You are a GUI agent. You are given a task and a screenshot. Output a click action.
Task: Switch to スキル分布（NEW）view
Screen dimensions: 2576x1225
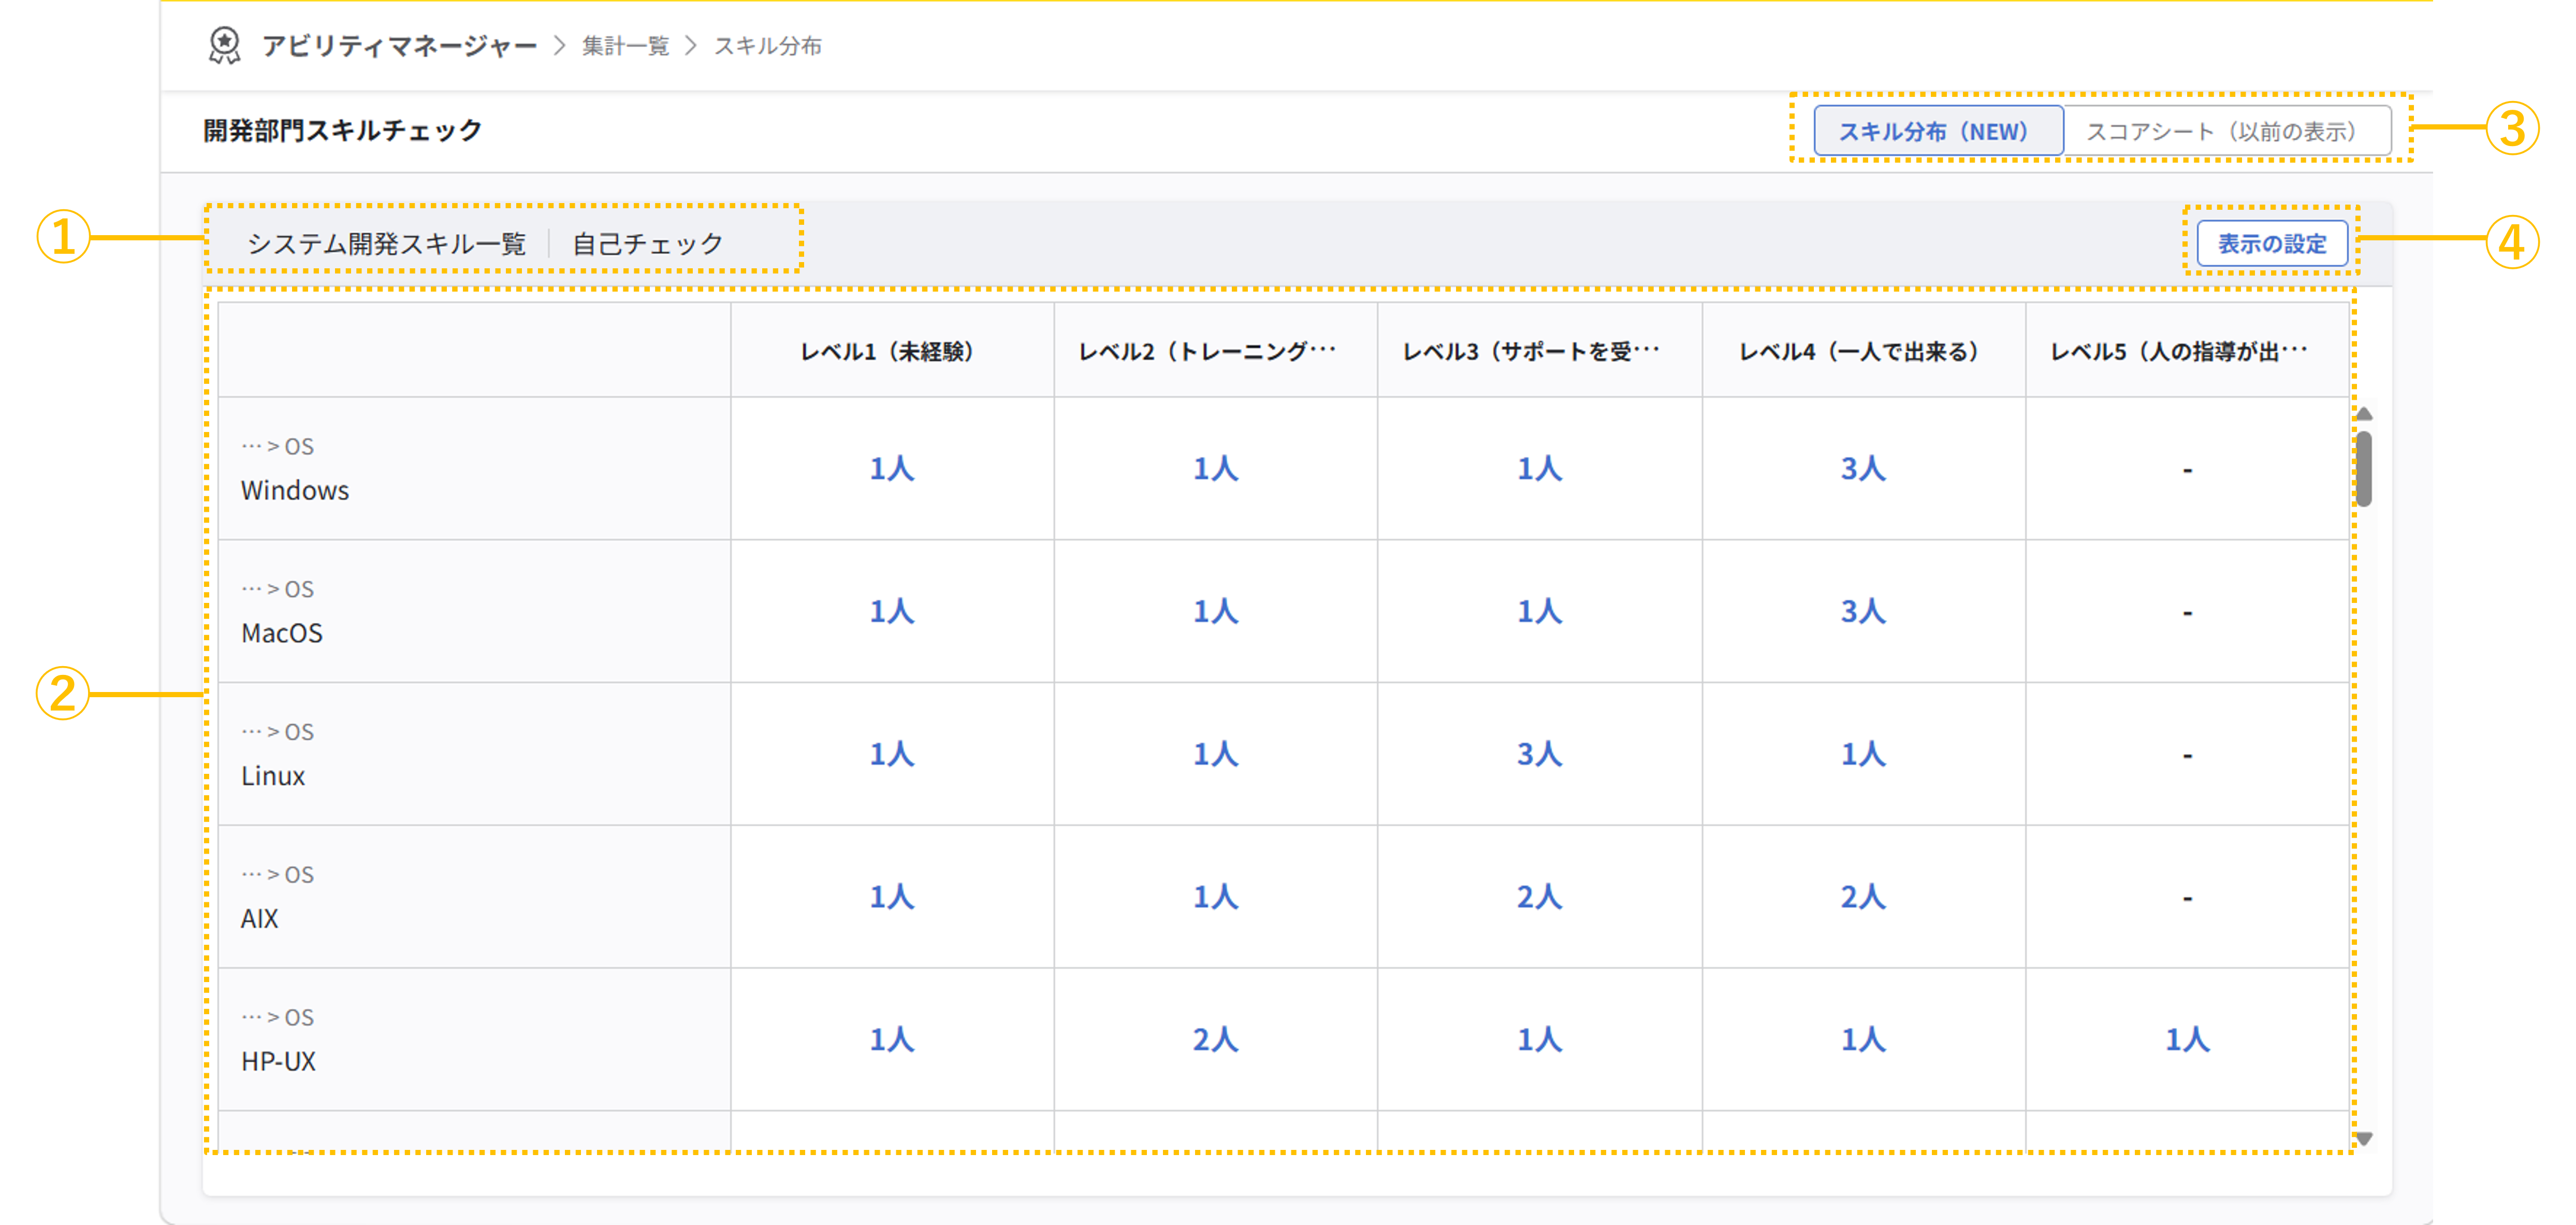pyautogui.click(x=1938, y=131)
